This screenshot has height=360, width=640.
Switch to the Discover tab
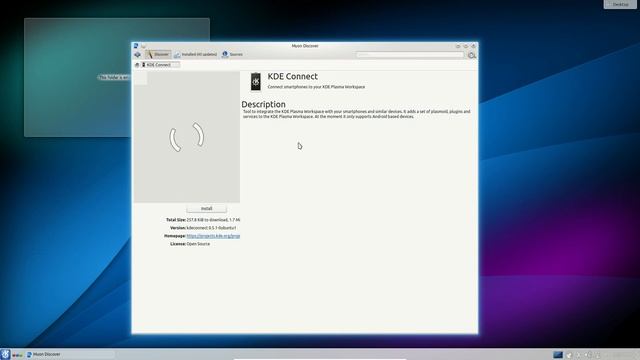coord(158,54)
